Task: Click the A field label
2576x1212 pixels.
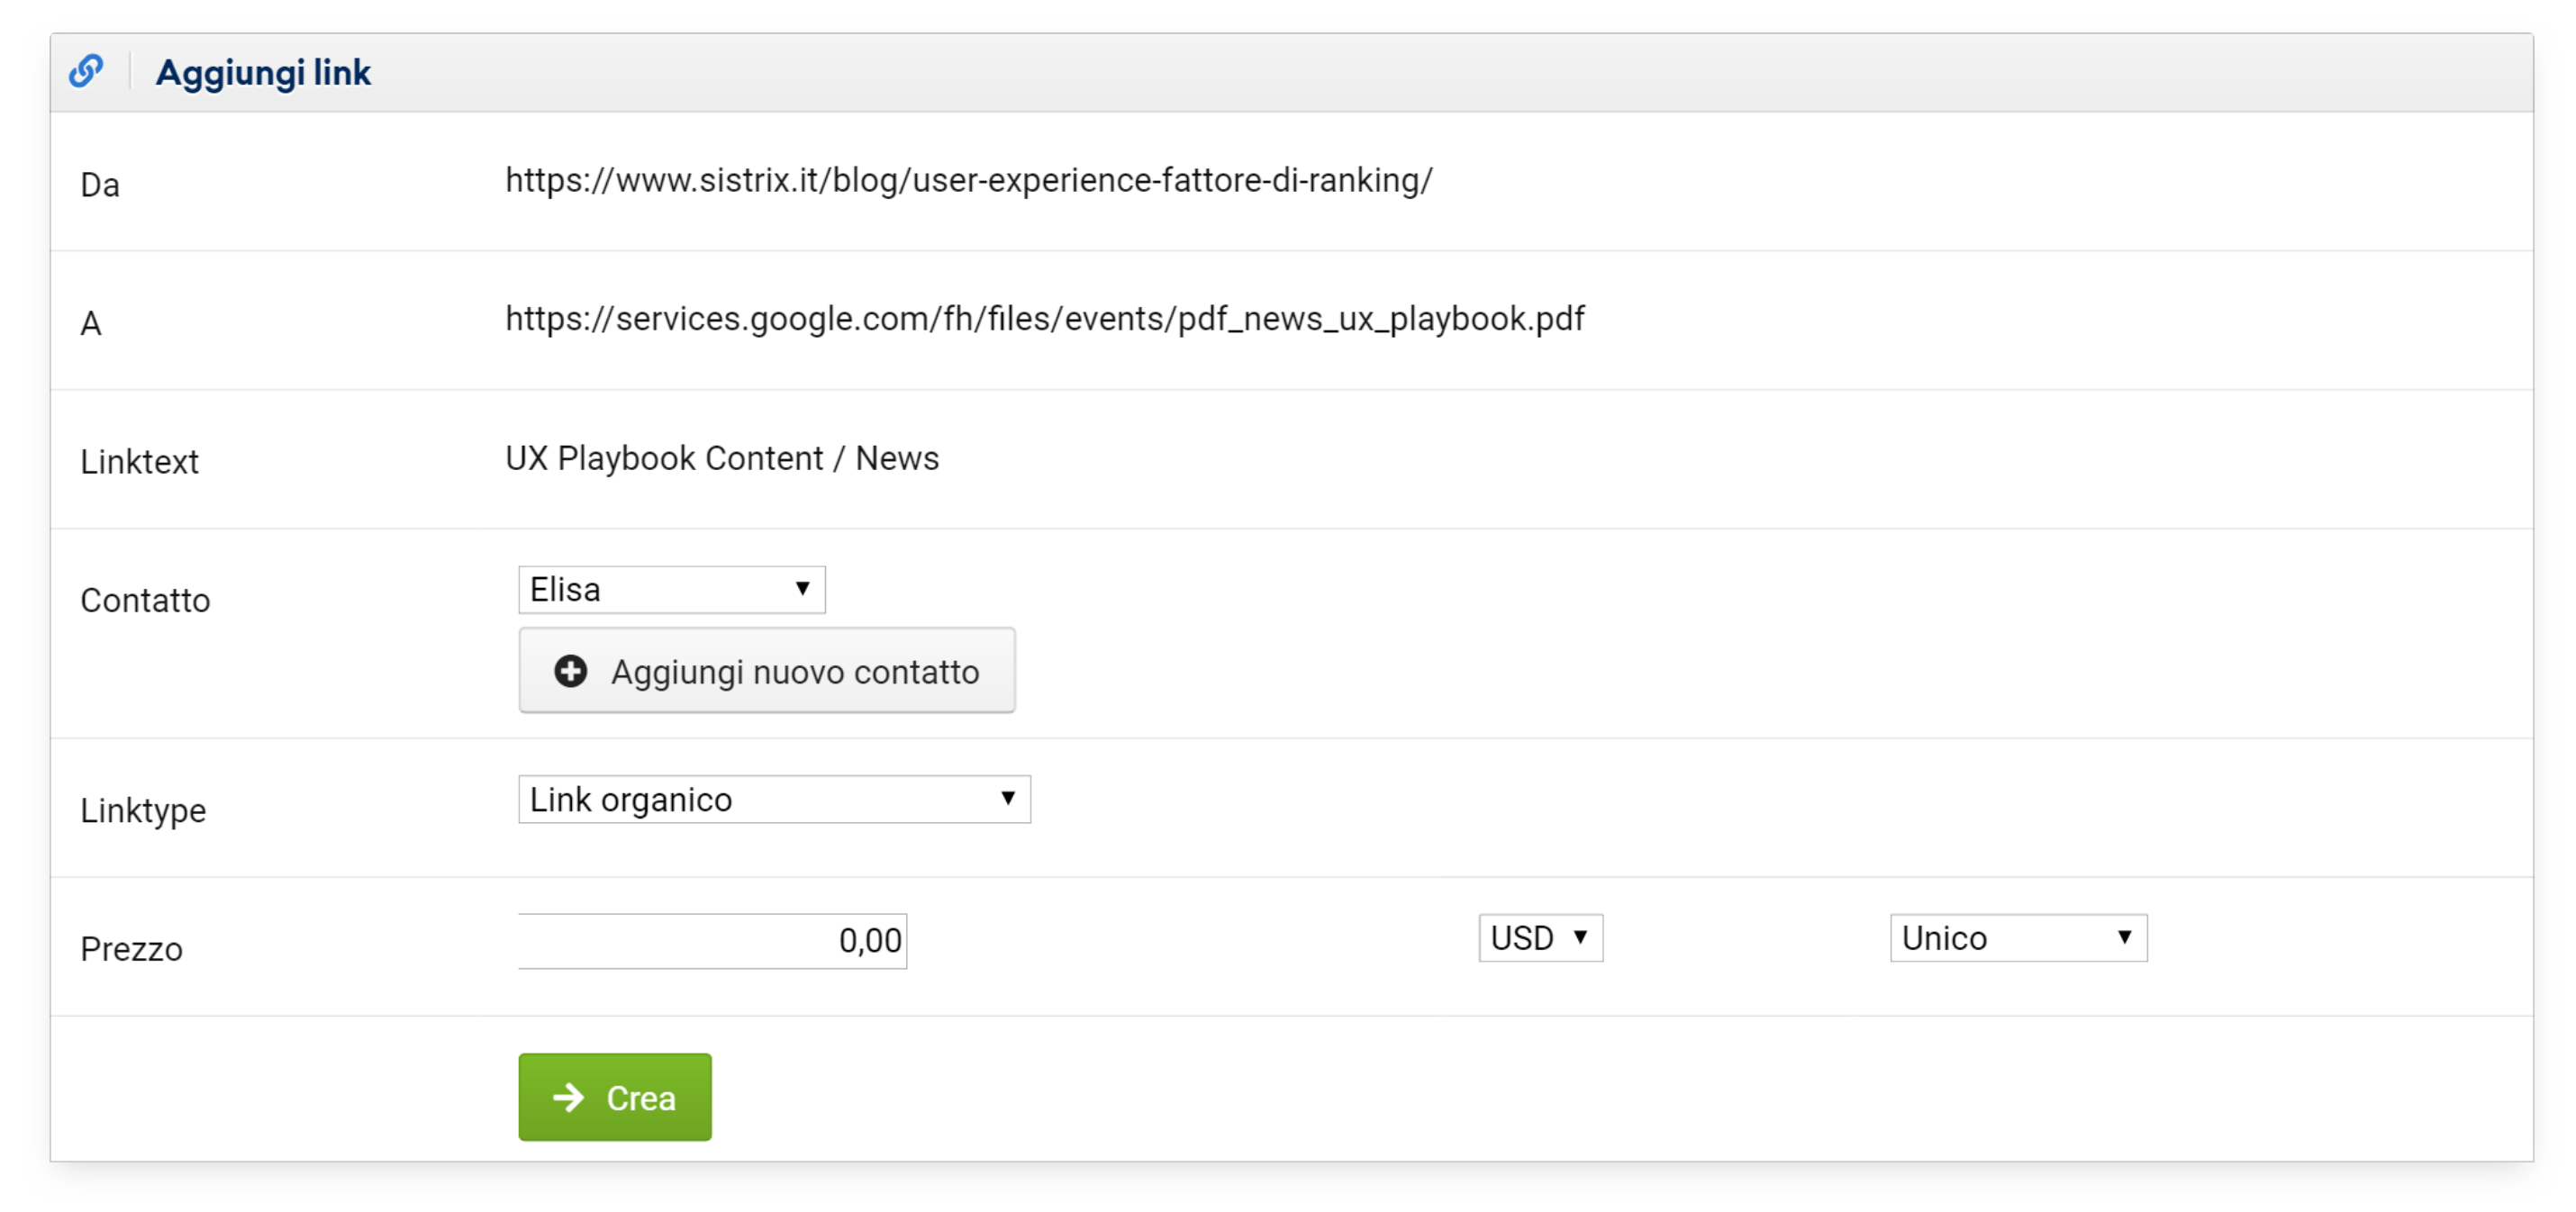Action: tap(91, 324)
